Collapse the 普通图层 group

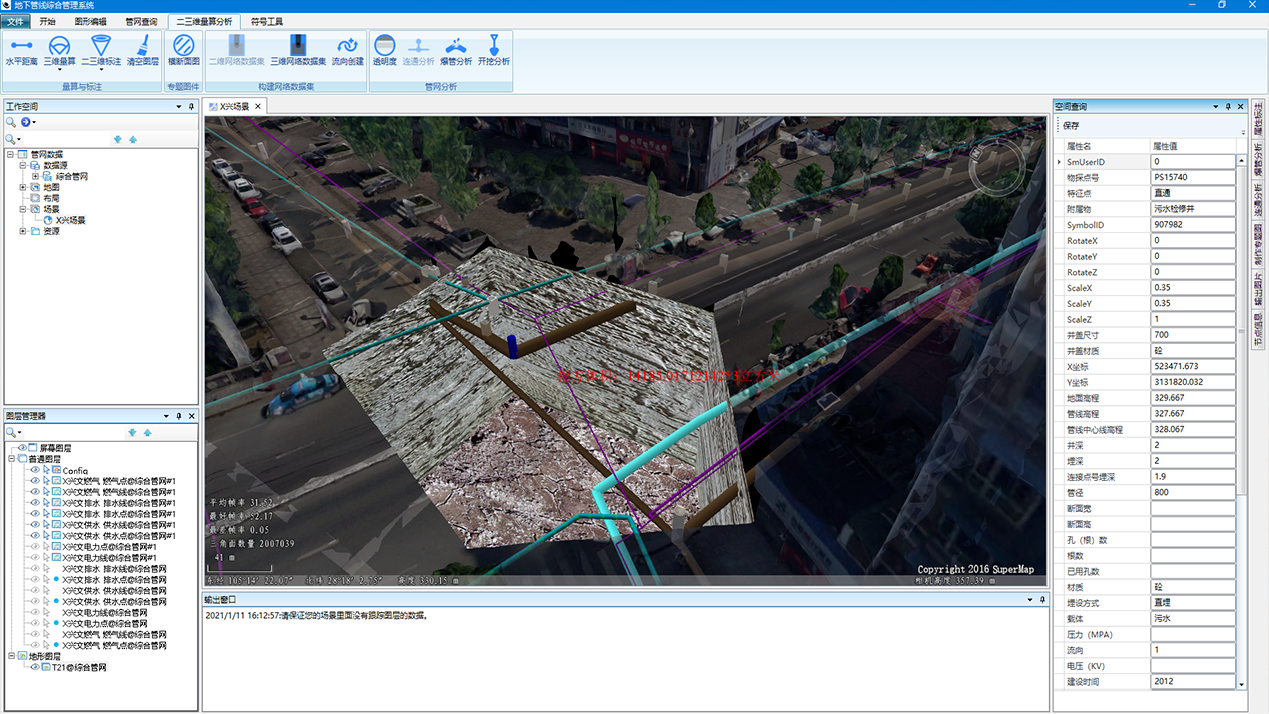click(11, 459)
